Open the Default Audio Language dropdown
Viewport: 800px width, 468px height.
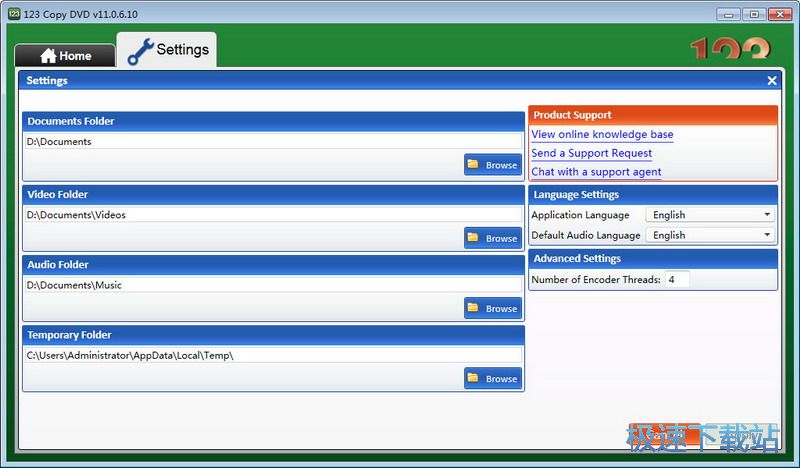click(711, 235)
